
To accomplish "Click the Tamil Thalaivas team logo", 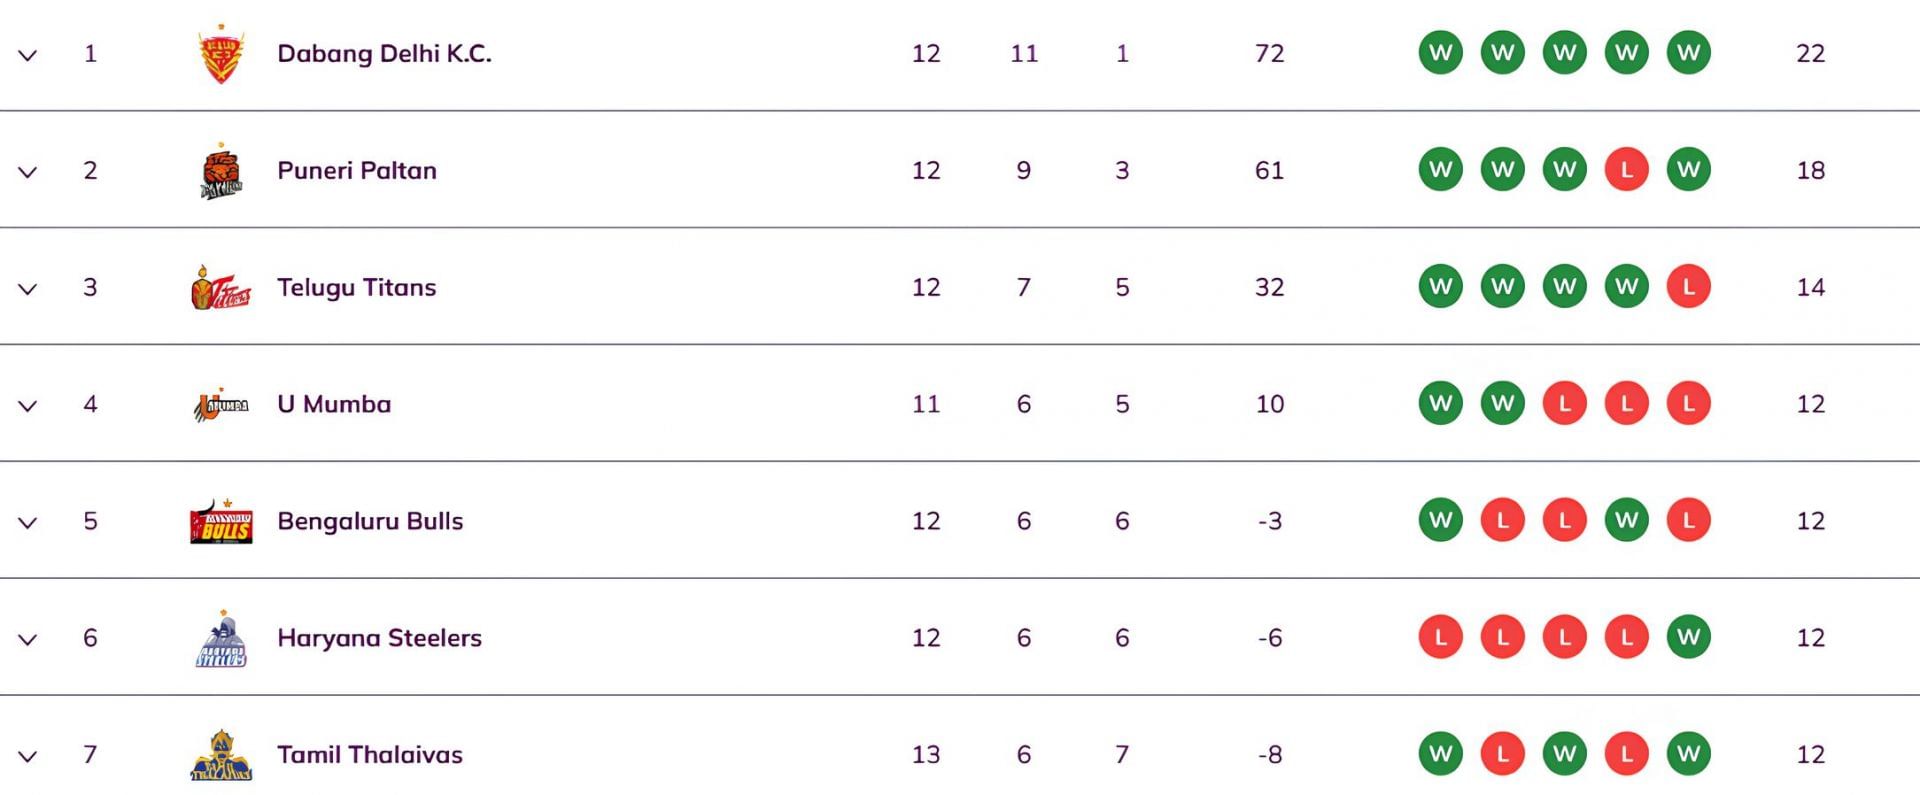I will (221, 756).
